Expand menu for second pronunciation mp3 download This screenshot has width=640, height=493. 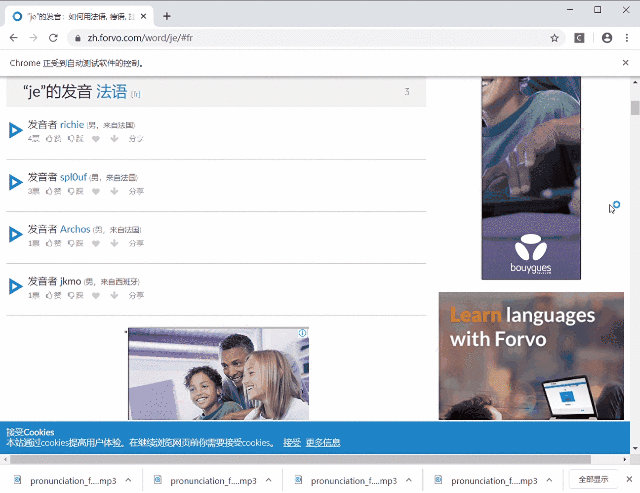[267, 481]
